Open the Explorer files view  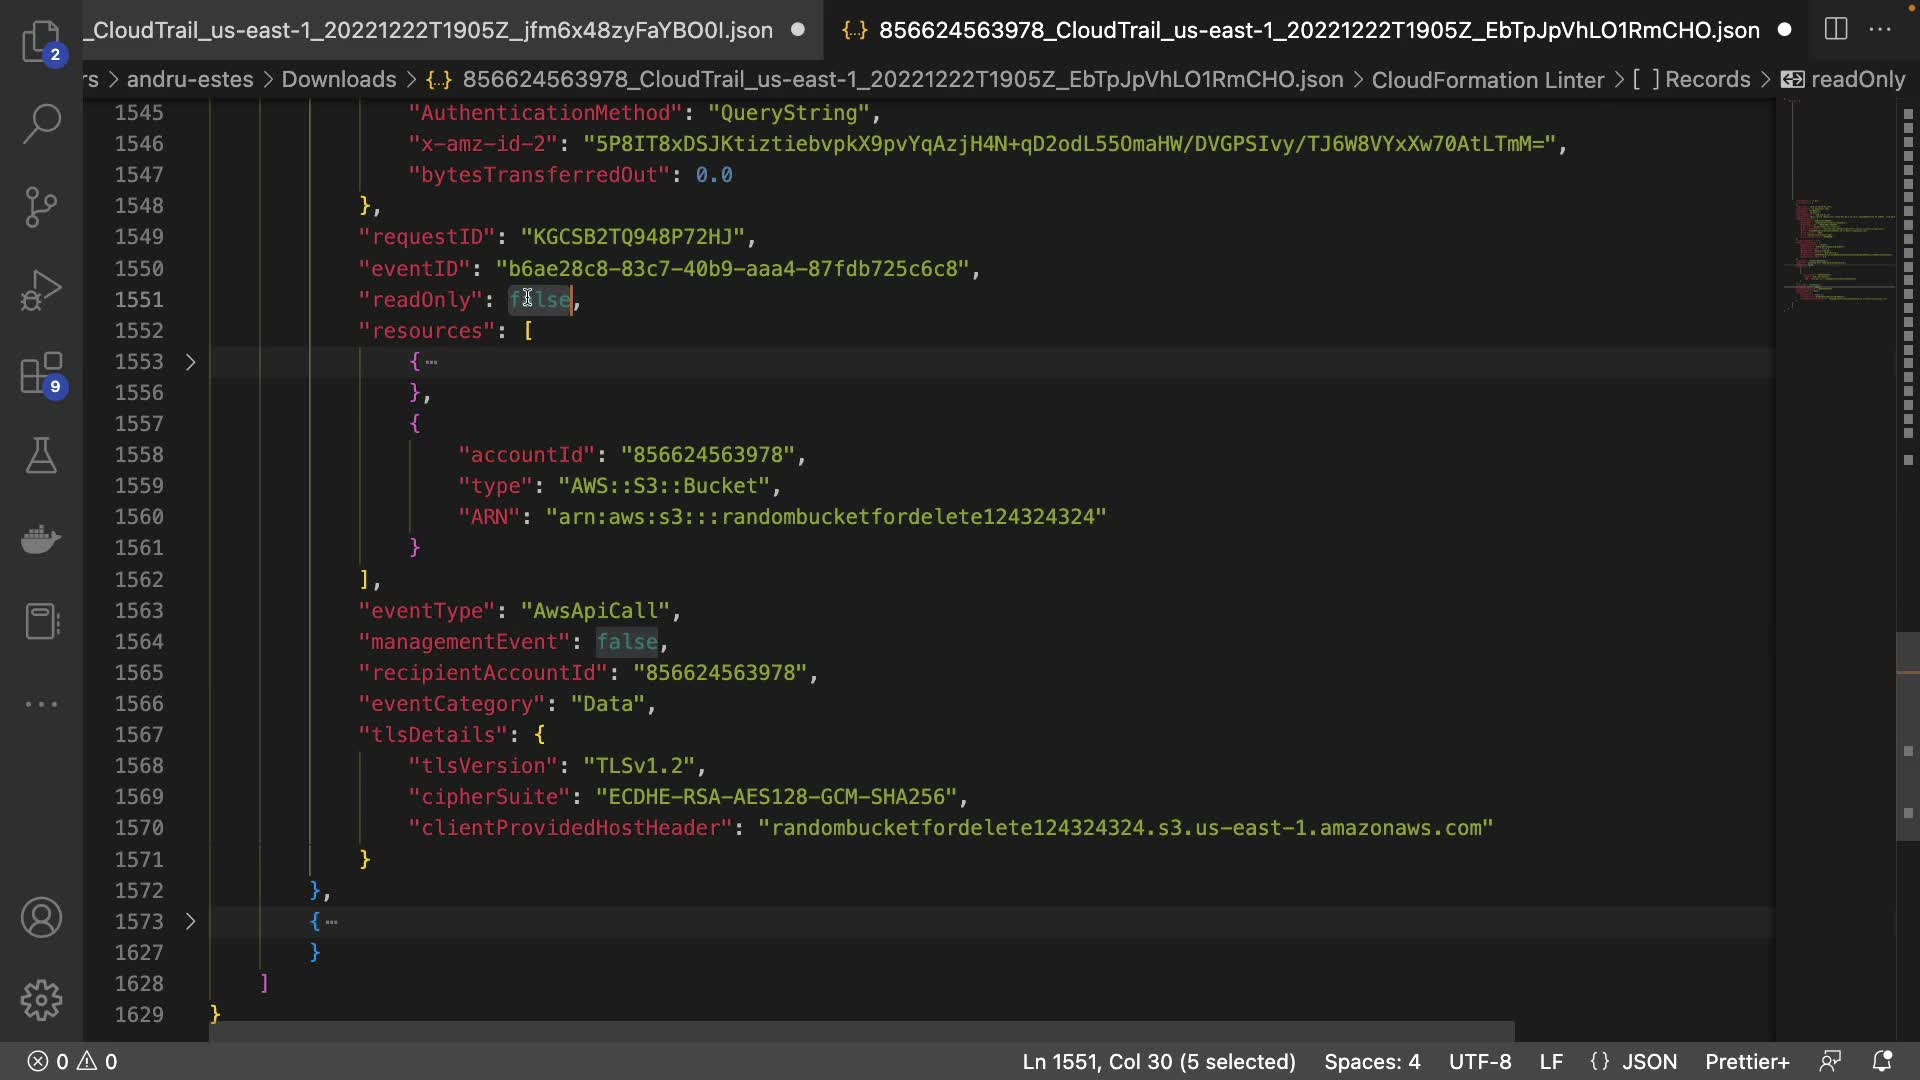tap(41, 41)
